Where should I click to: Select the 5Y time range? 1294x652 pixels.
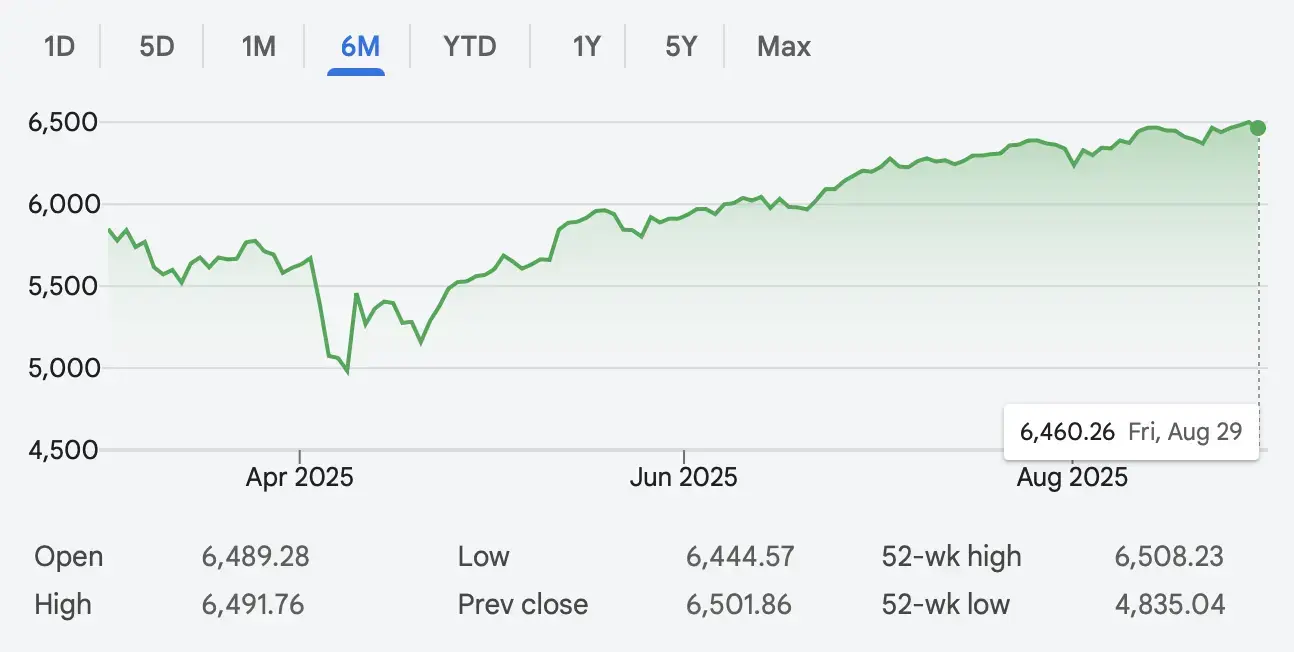click(x=681, y=47)
